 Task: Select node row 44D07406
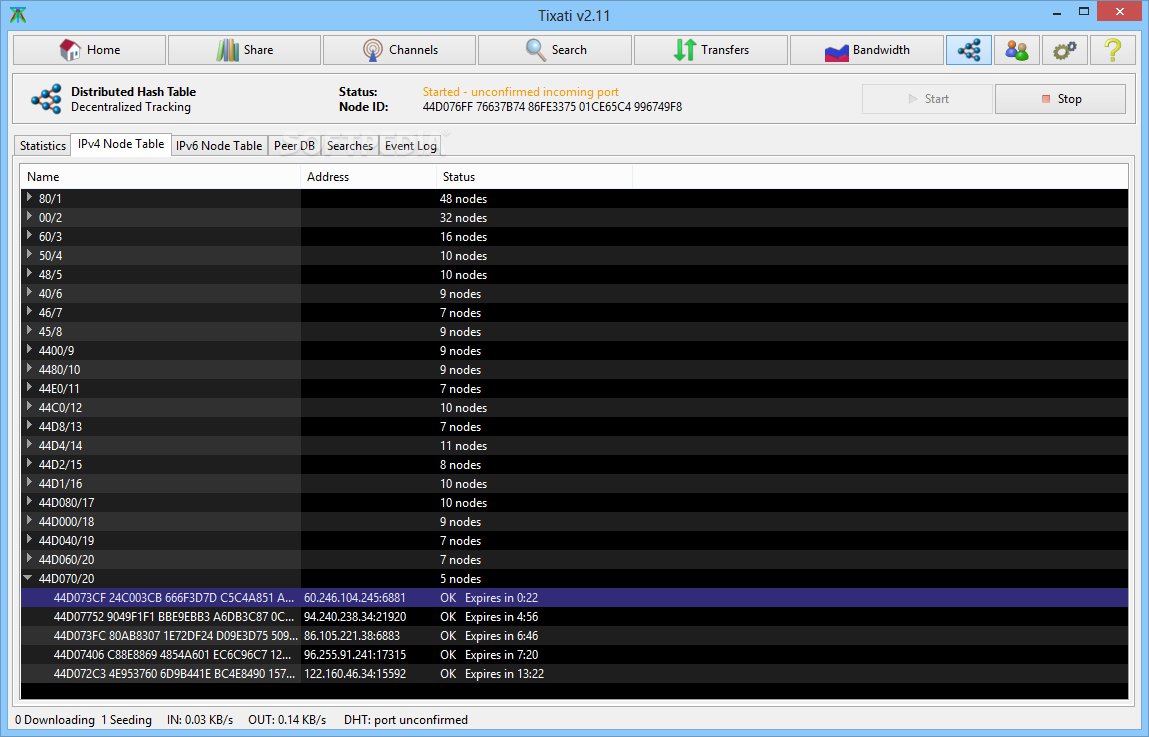coord(574,655)
